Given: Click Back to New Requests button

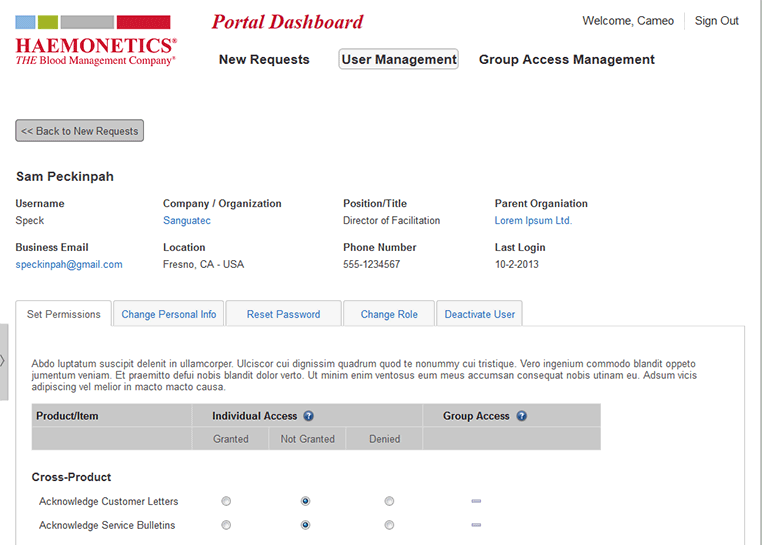Looking at the screenshot, I should [x=79, y=131].
